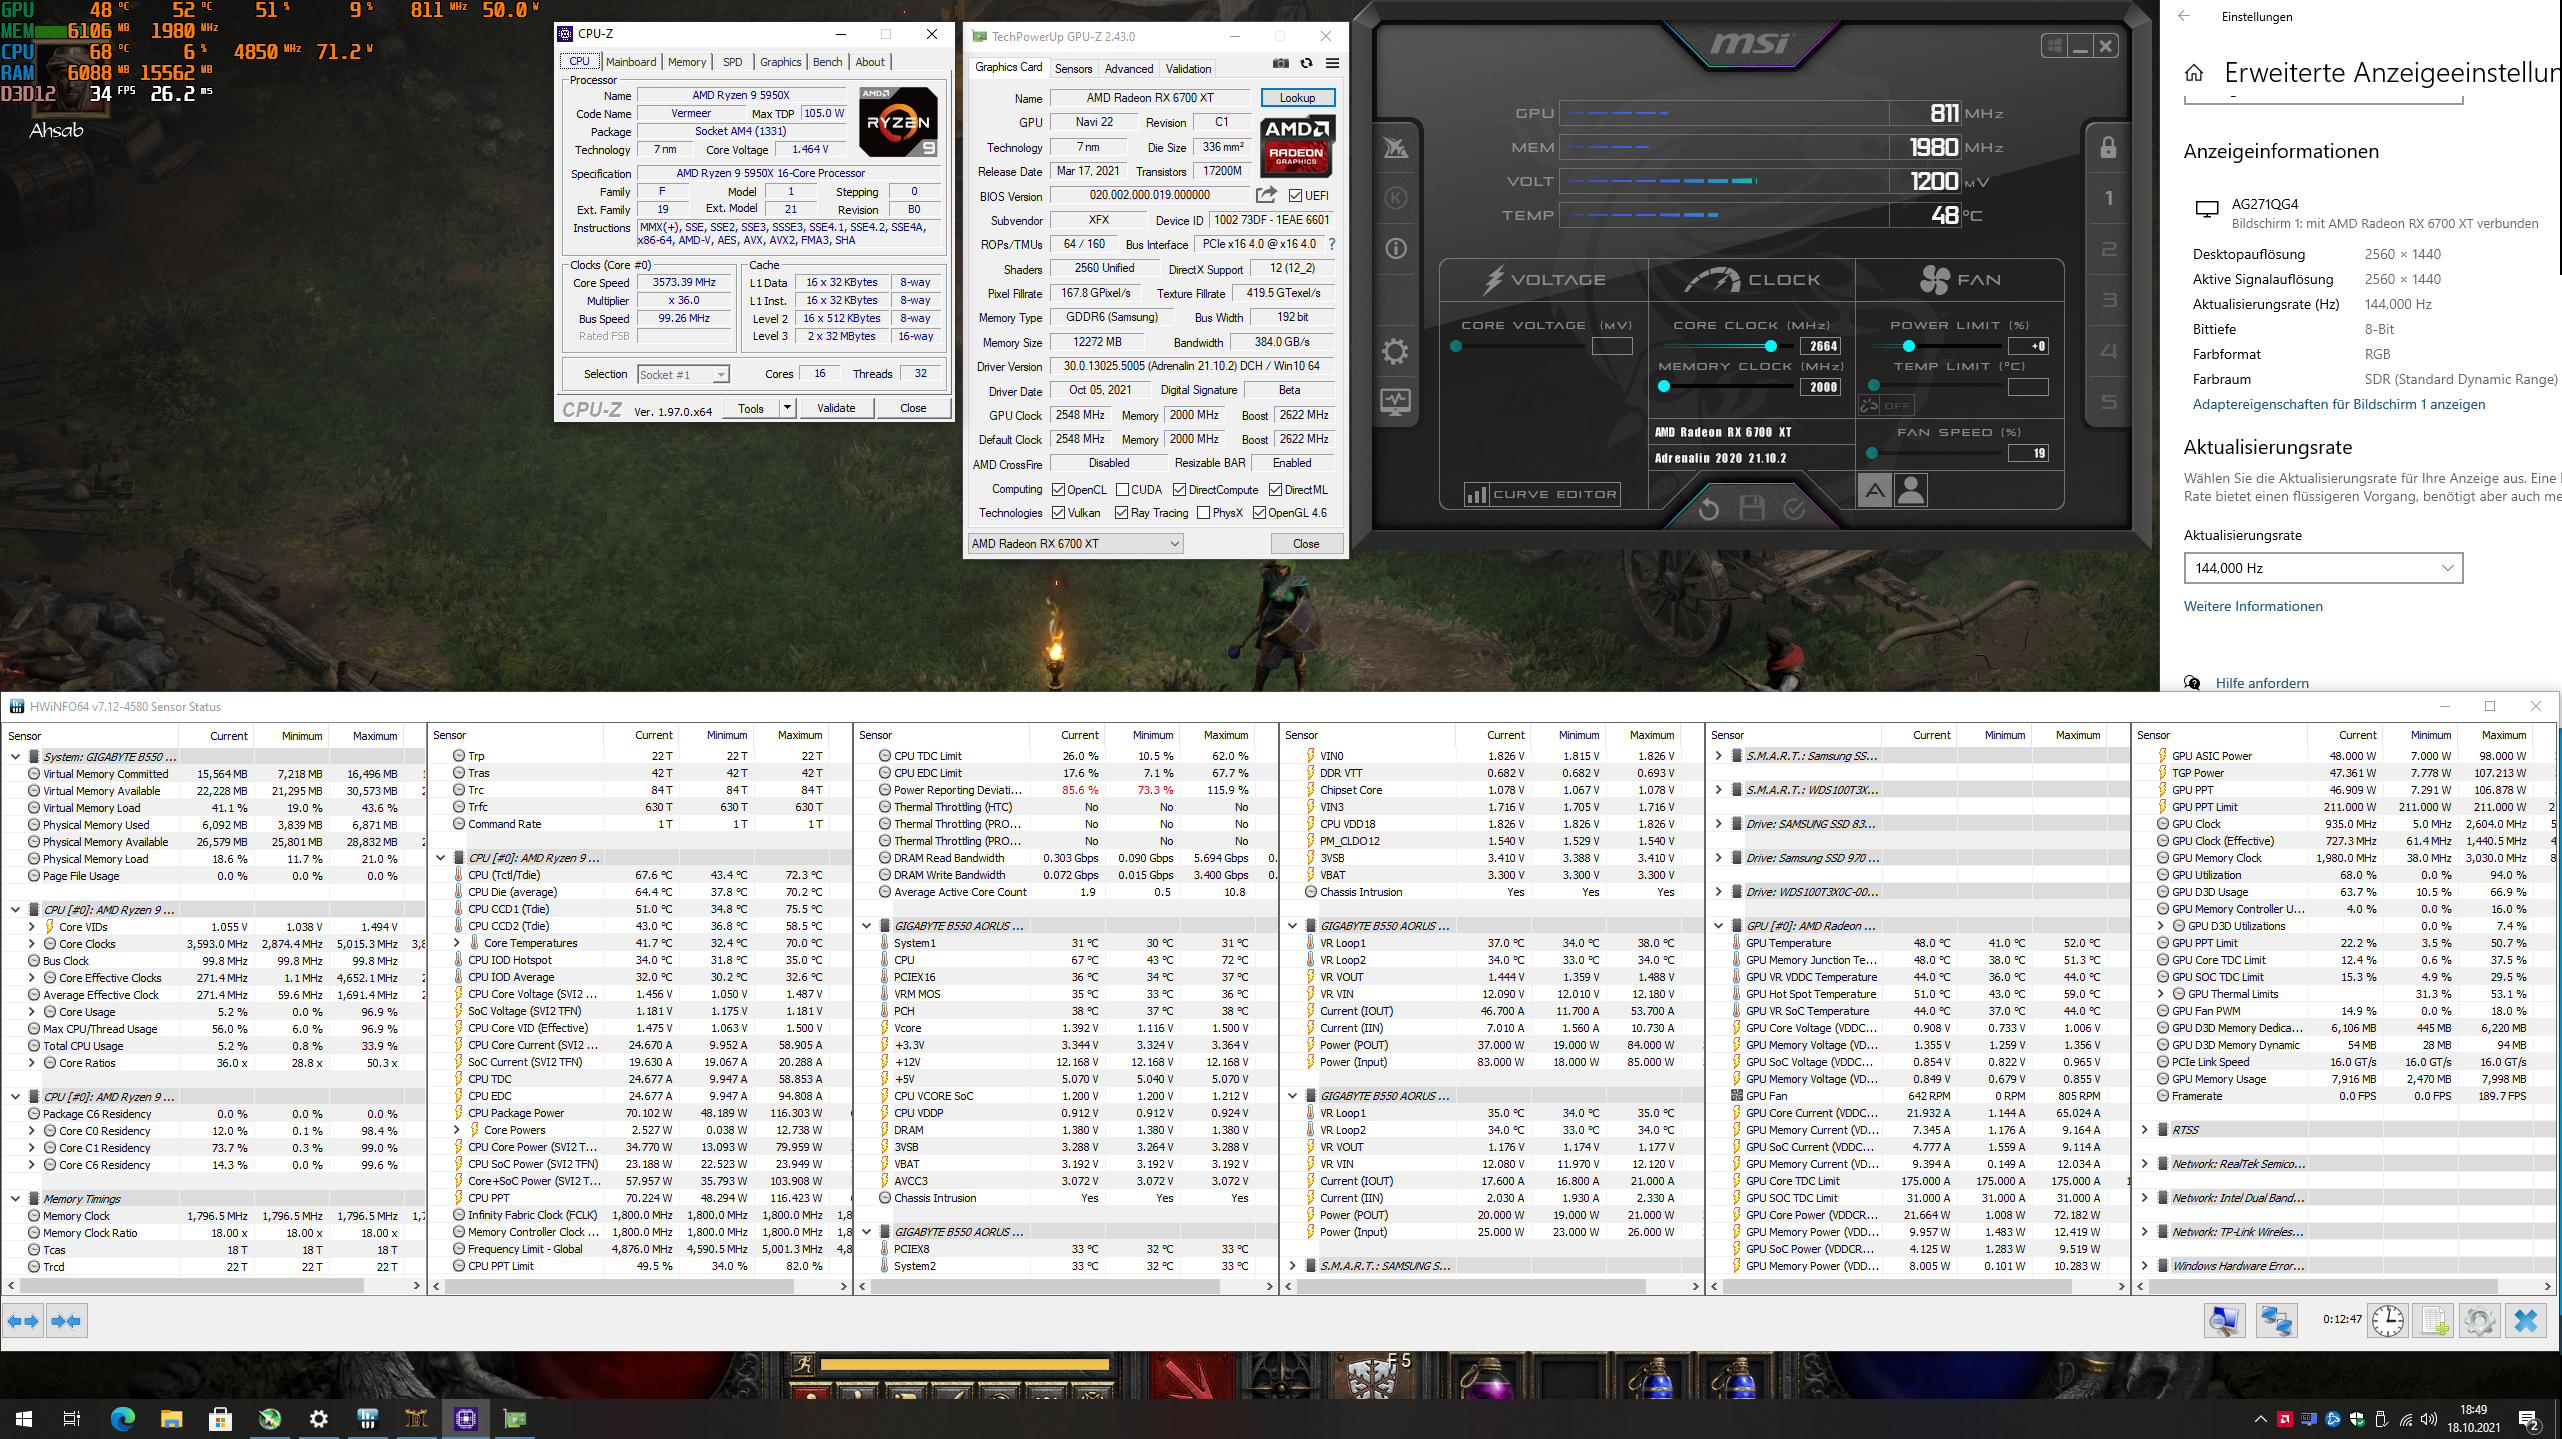Screen dimensions: 2562x1439
Task: Click the Lookup button in GPU-Z
Action: pos(1297,98)
